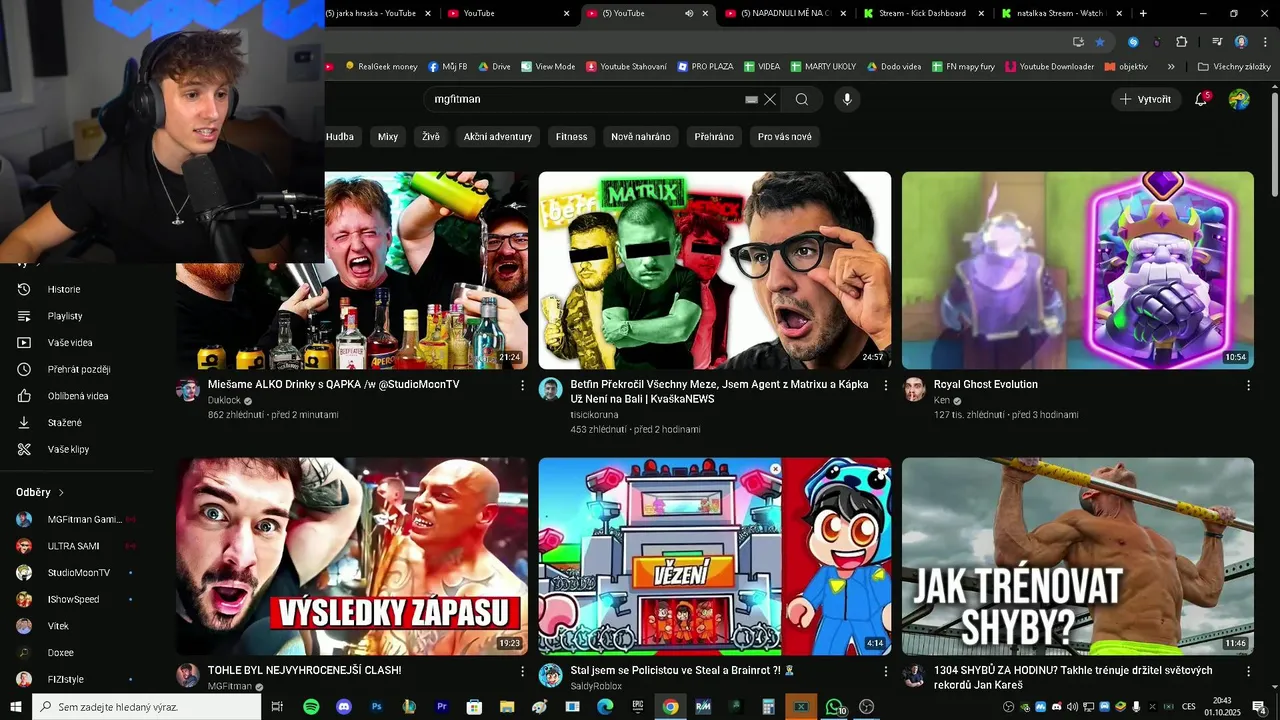Select the Hudba filter chip
The height and width of the screenshot is (720, 1280).
pyautogui.click(x=340, y=136)
